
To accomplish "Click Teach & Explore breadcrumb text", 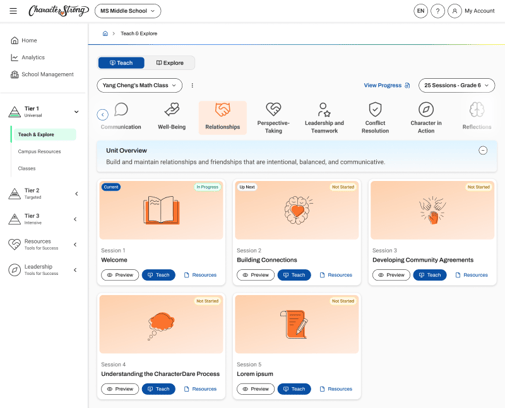I will point(139,33).
